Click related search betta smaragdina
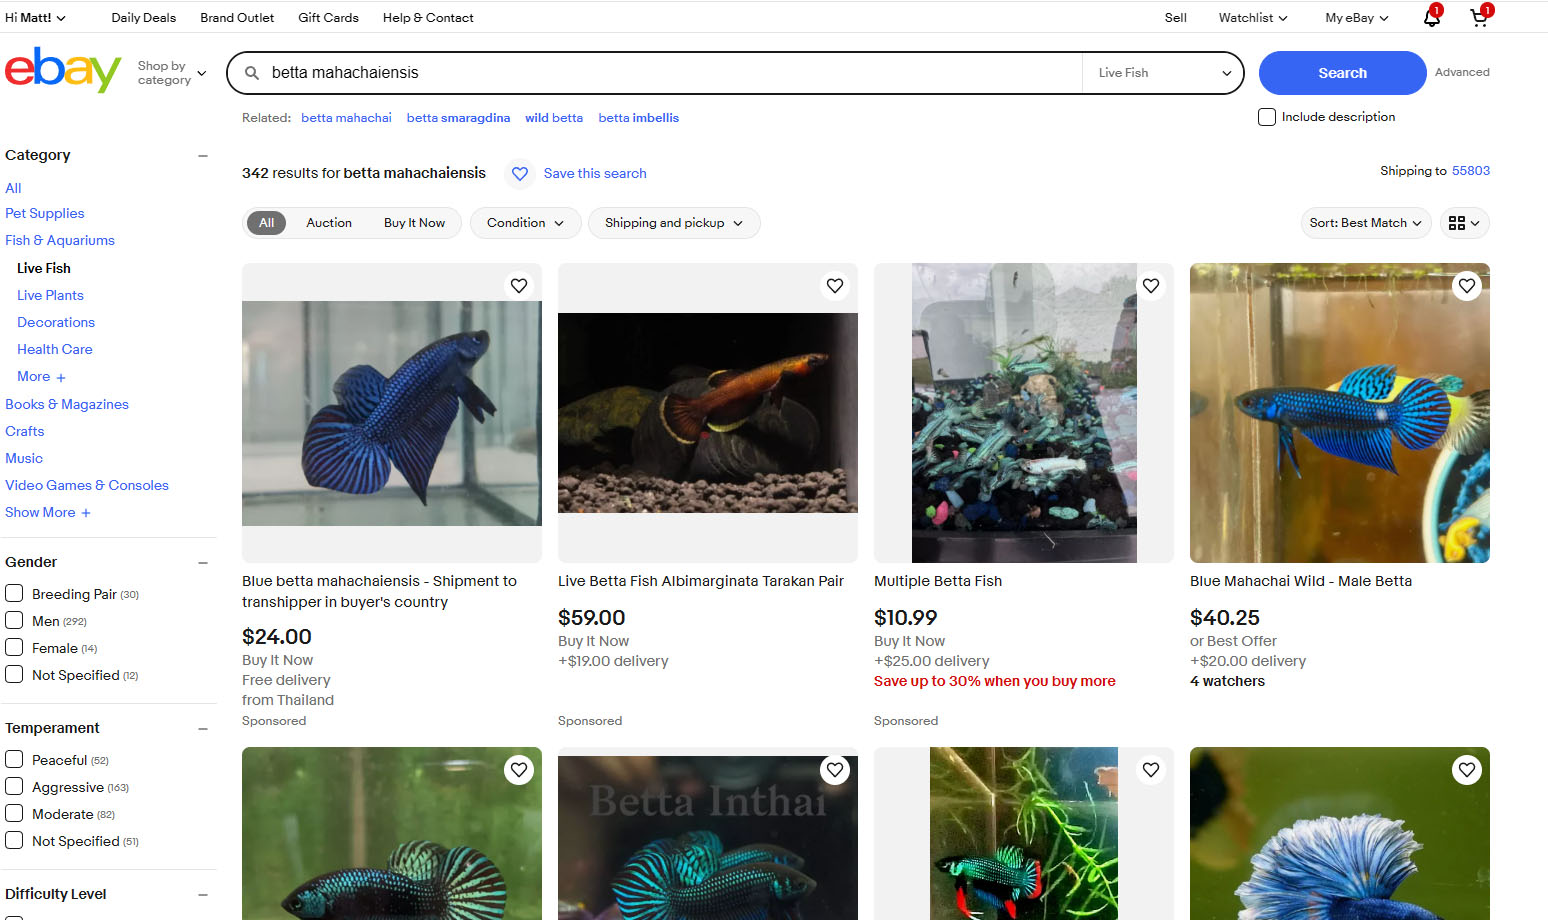 point(458,118)
